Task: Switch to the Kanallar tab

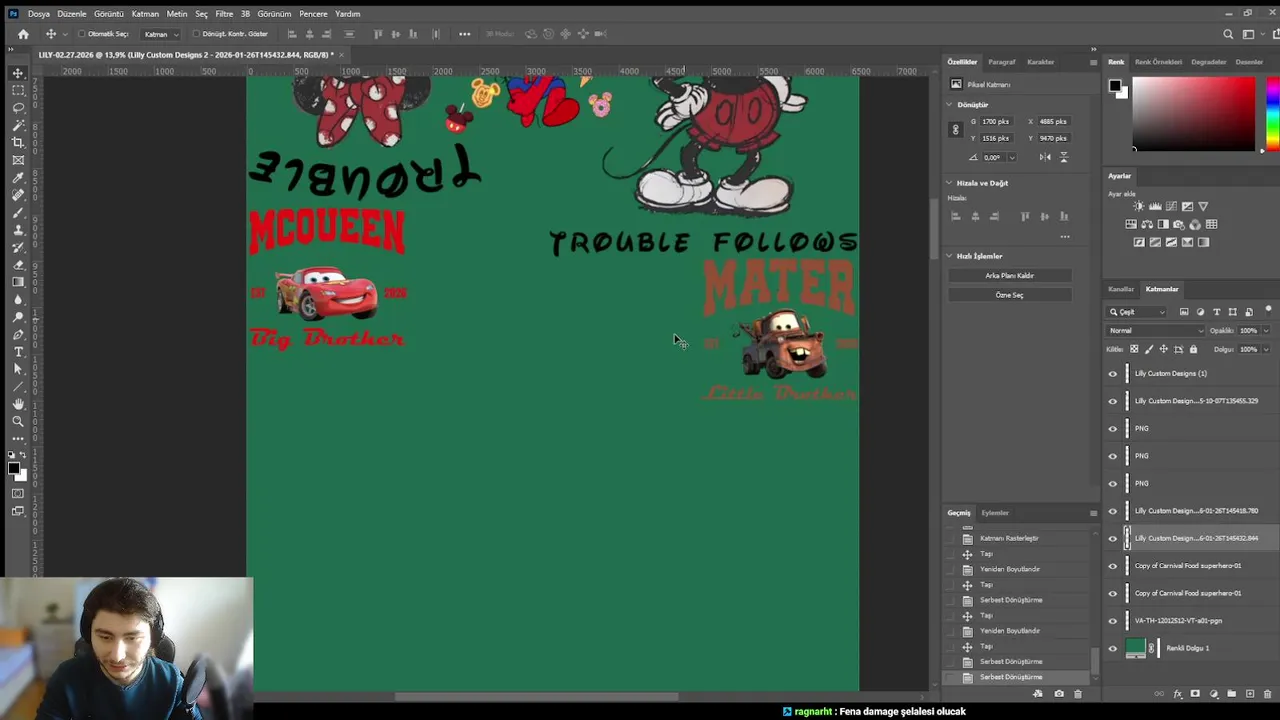Action: point(1121,289)
